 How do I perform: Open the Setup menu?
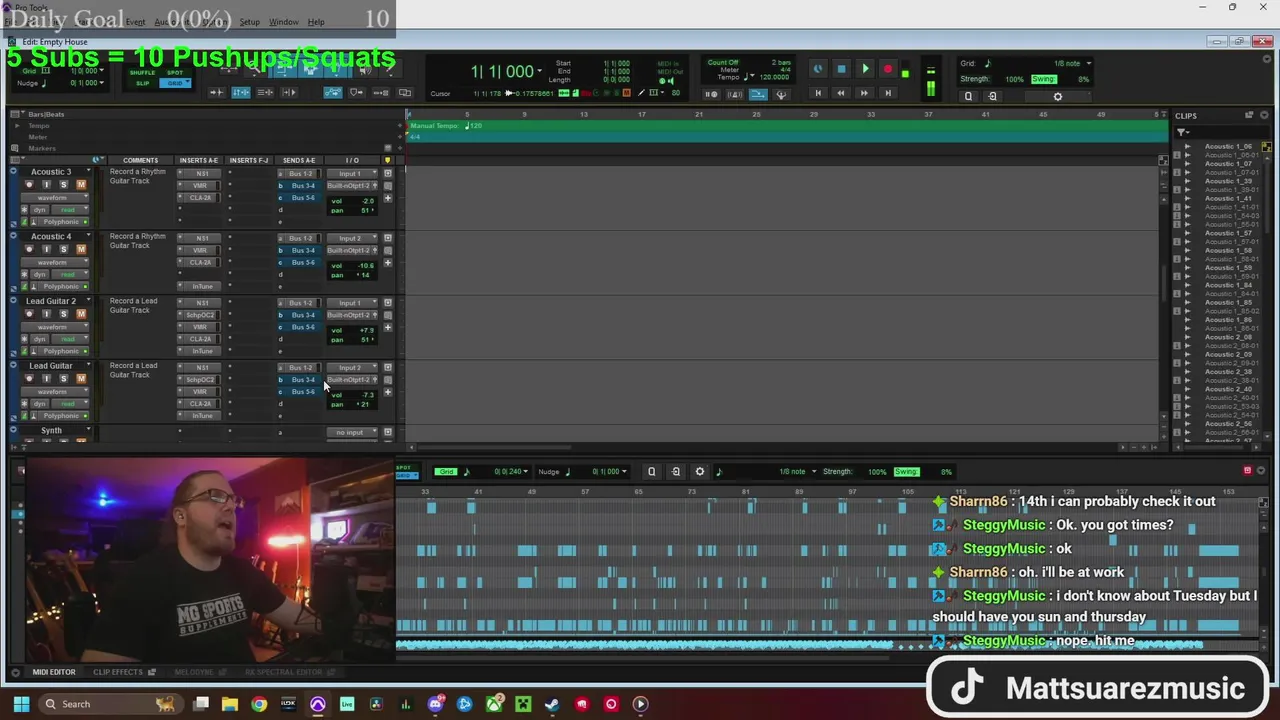point(249,22)
